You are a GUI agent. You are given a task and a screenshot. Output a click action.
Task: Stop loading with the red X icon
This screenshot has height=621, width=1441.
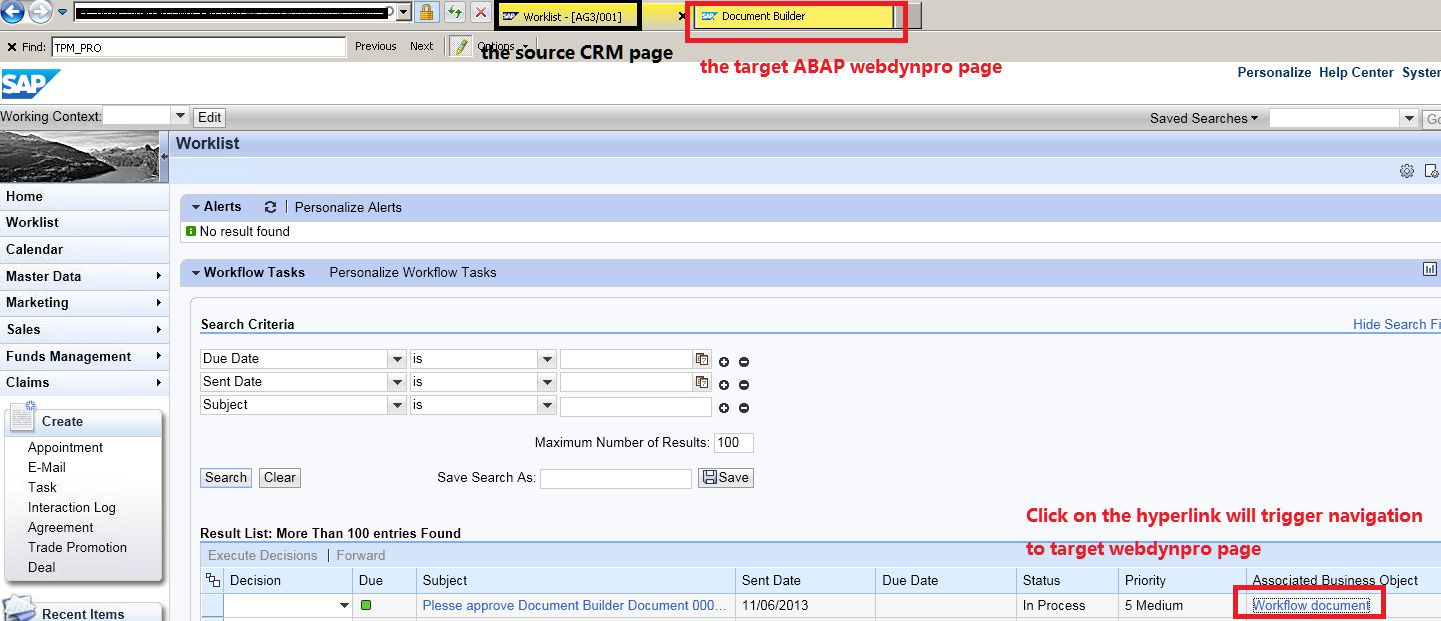point(481,12)
